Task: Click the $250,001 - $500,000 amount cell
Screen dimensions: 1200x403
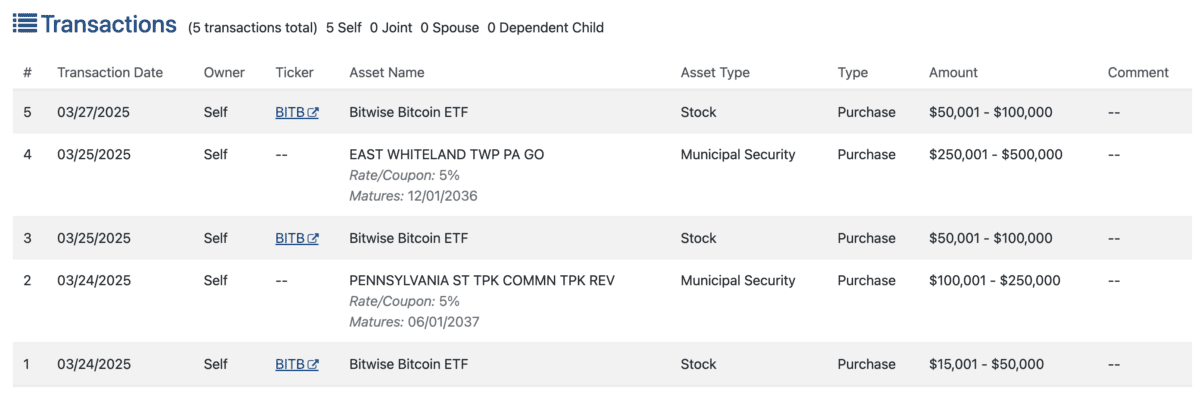Action: click(995, 155)
